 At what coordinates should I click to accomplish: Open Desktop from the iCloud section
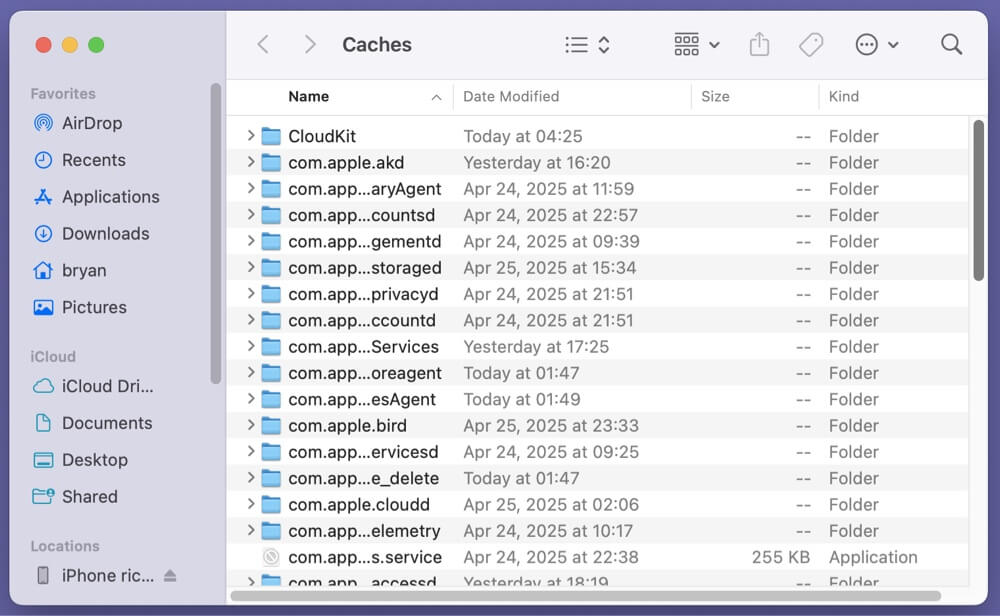[x=94, y=459]
